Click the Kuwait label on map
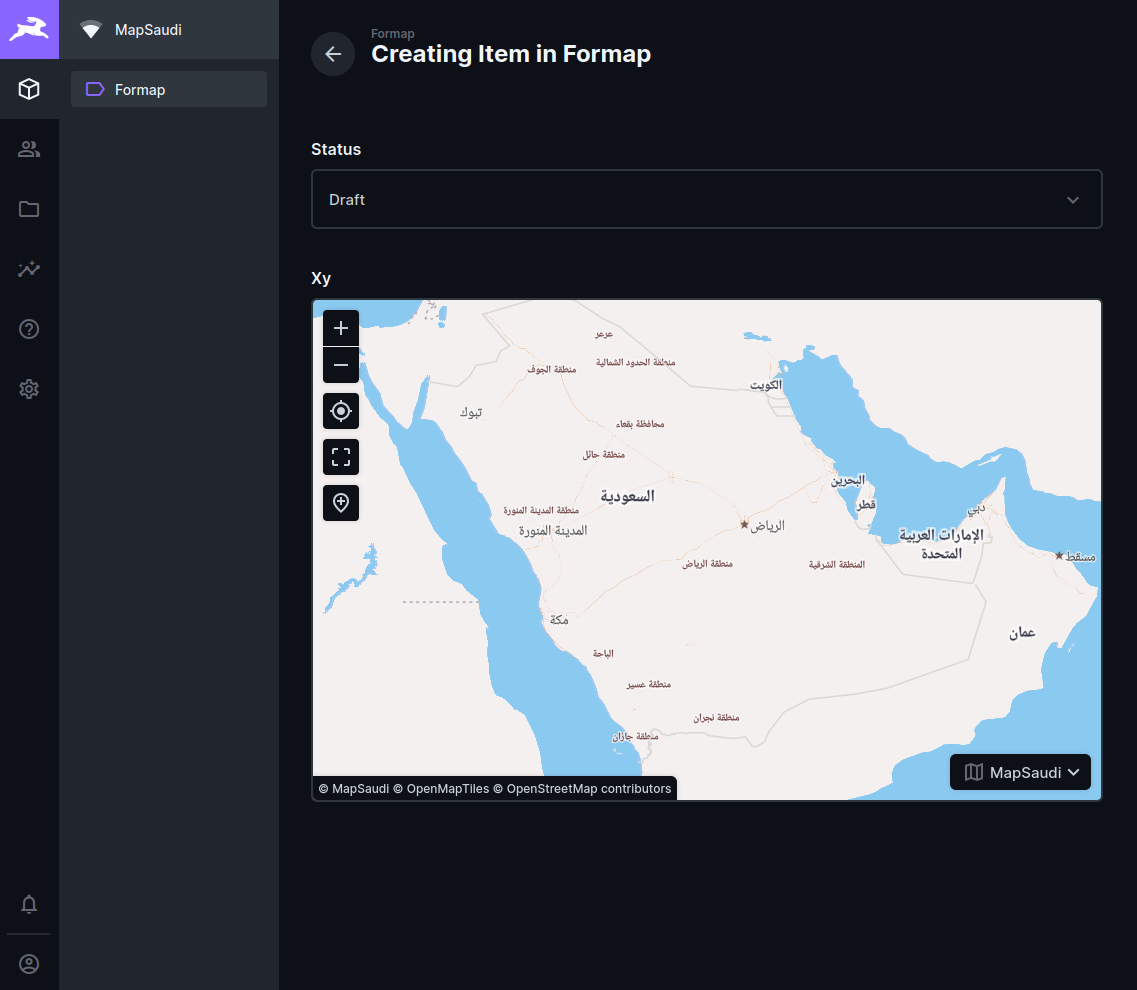This screenshot has width=1137, height=990. point(766,385)
